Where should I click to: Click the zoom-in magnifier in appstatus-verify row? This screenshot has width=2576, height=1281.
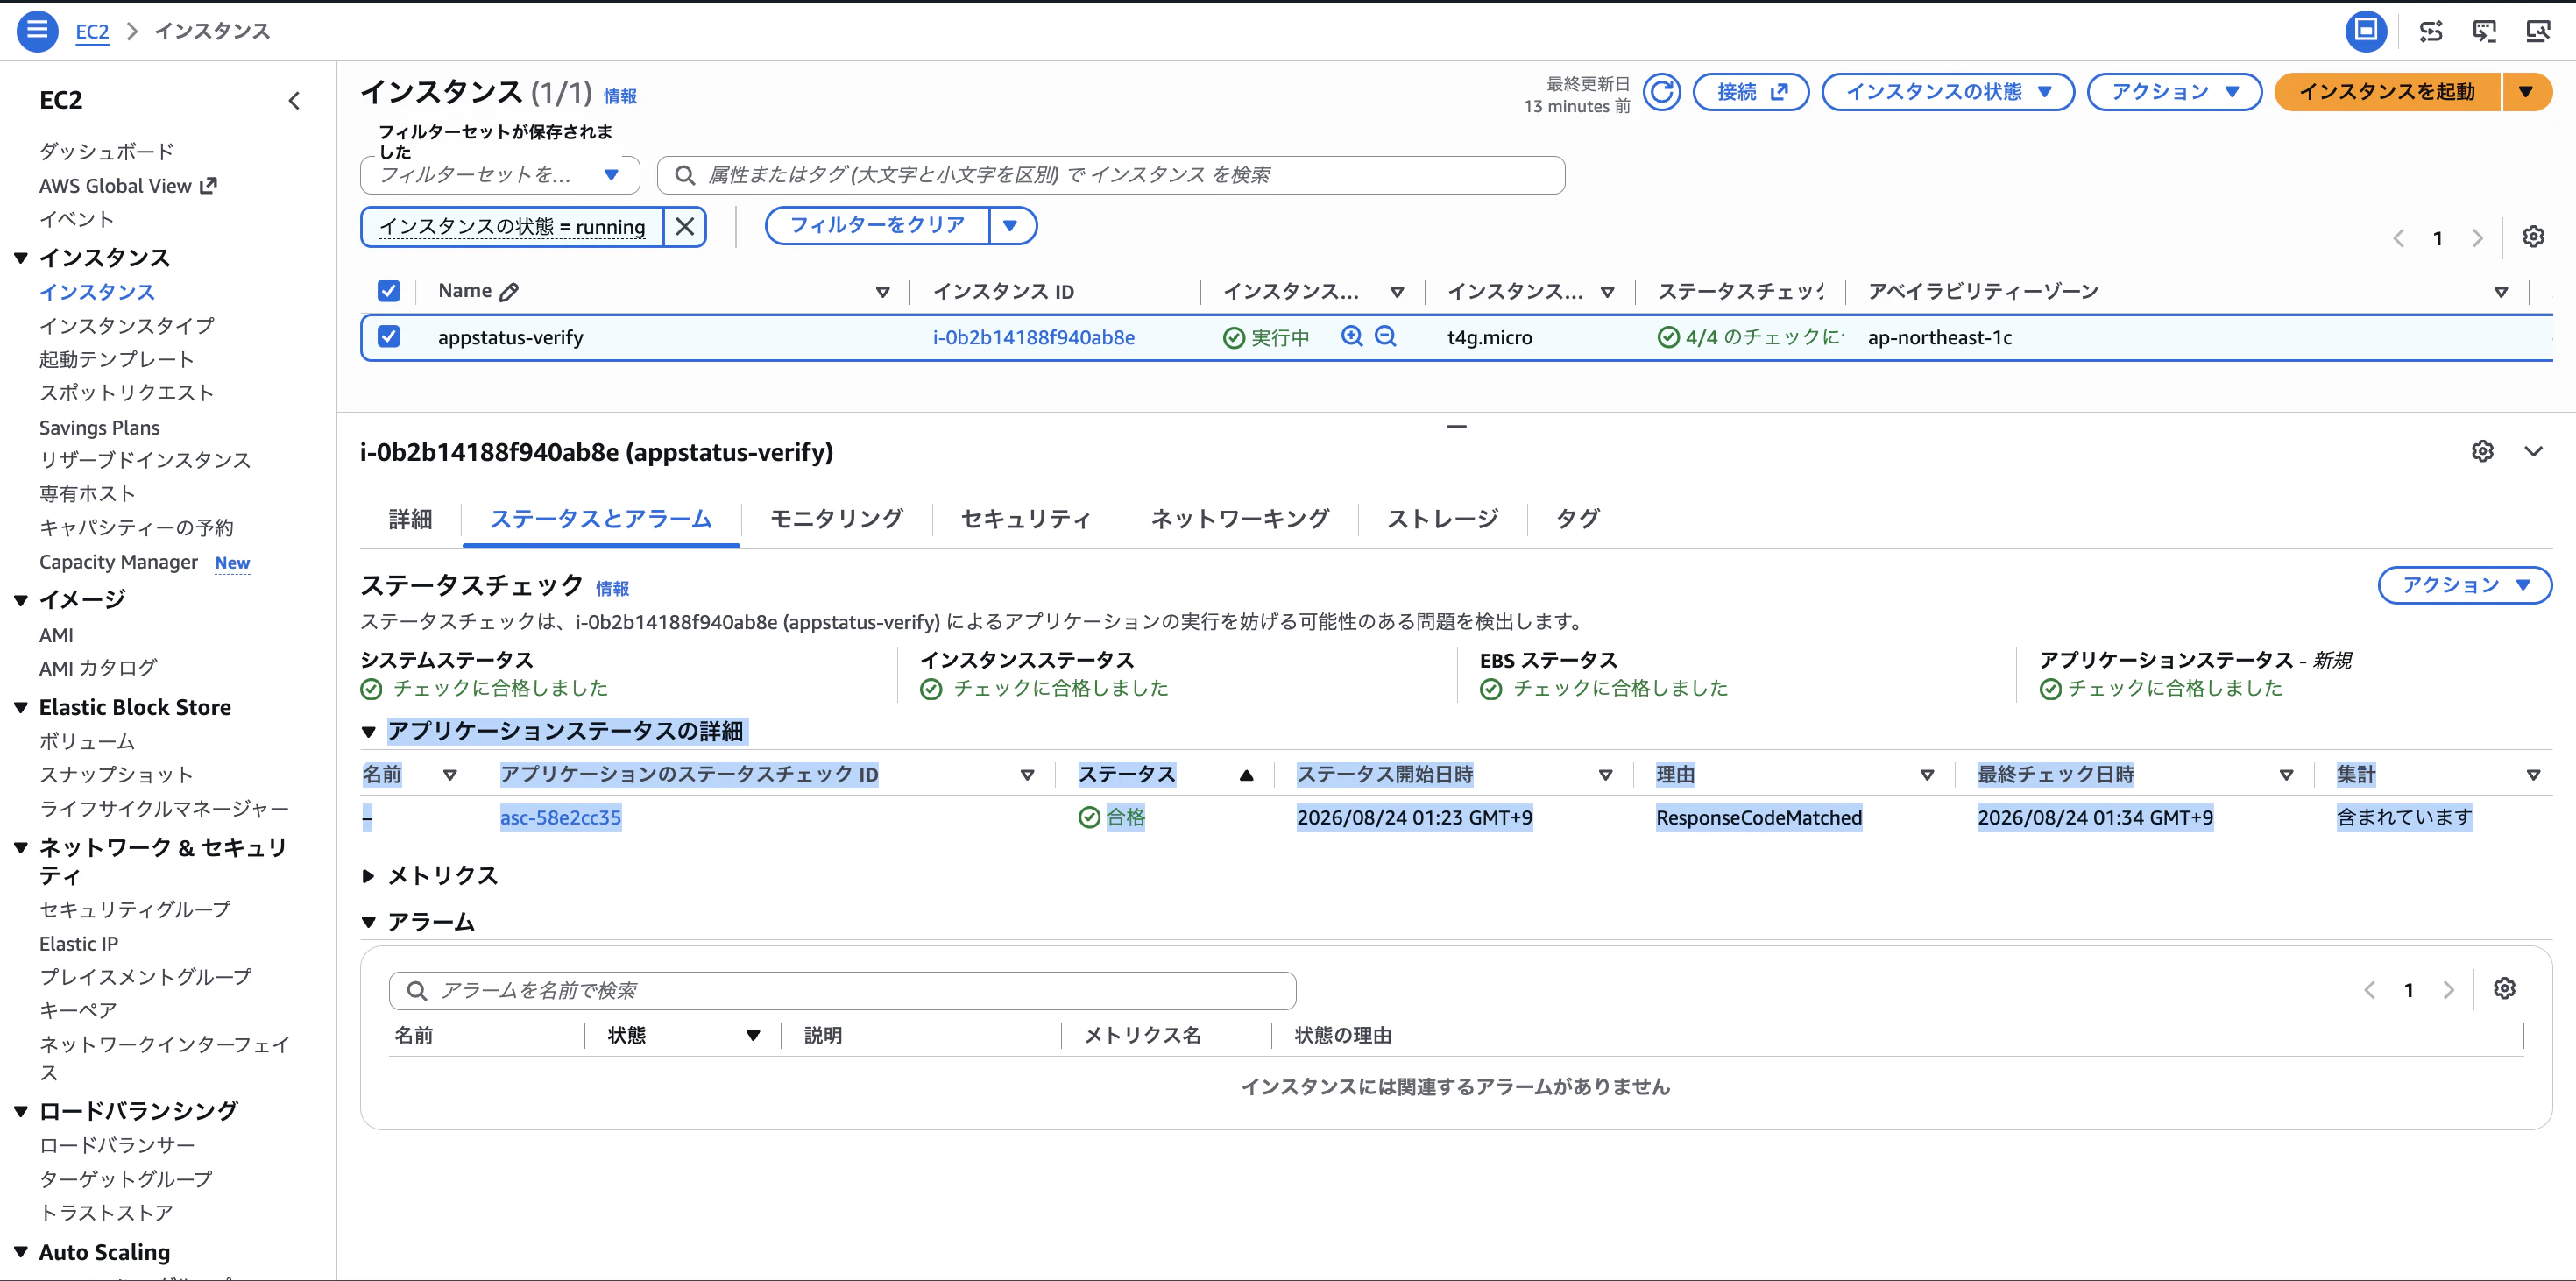click(1352, 337)
